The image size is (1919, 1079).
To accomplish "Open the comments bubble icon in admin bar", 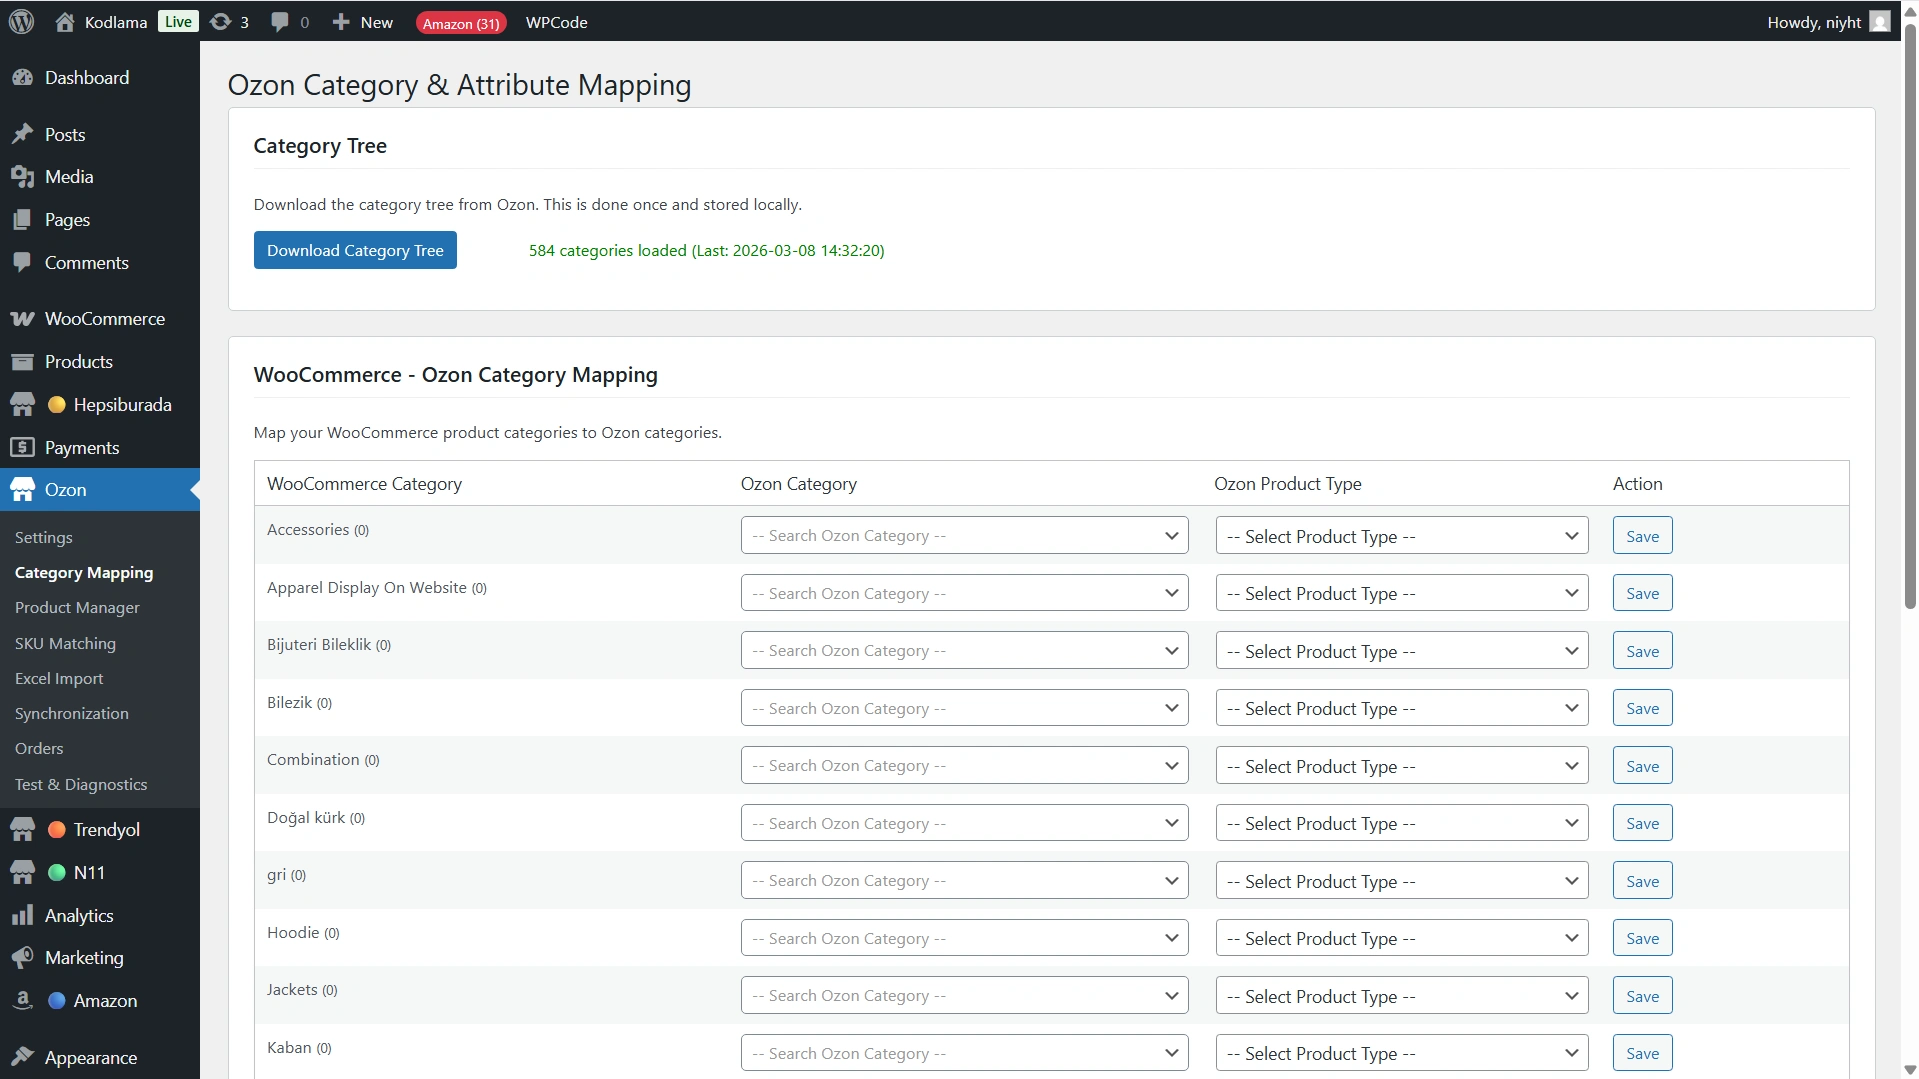I will point(280,22).
